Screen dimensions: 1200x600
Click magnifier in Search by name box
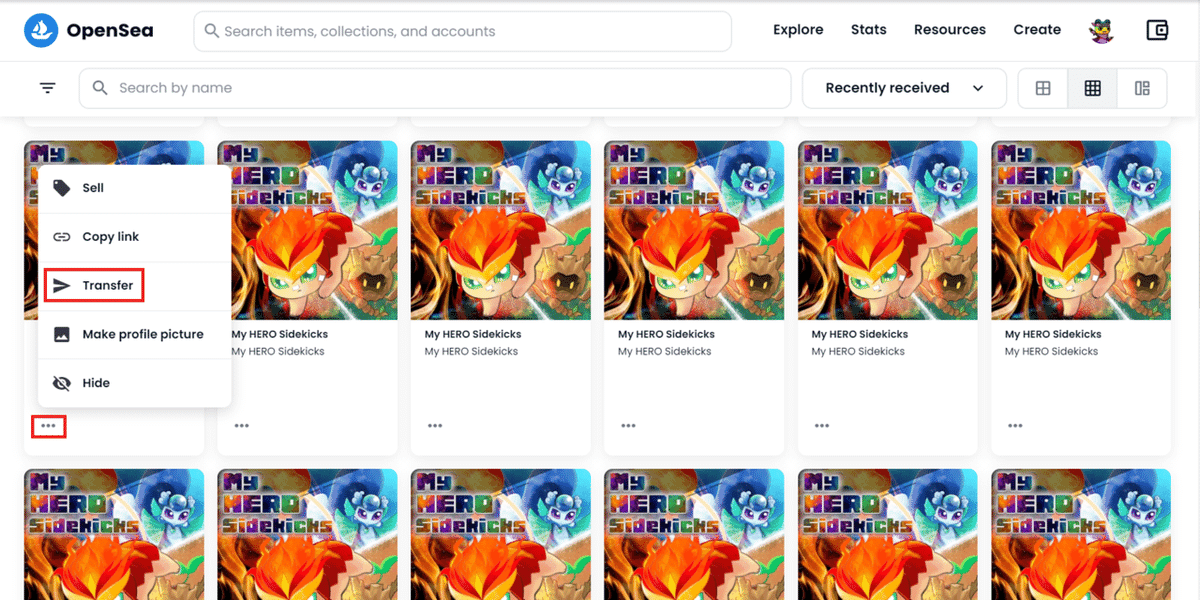tap(100, 88)
